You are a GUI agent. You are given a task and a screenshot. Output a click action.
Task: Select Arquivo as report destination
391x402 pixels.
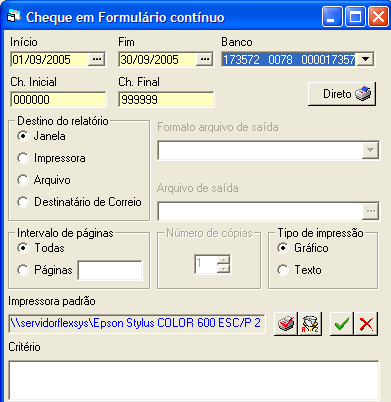44,180
